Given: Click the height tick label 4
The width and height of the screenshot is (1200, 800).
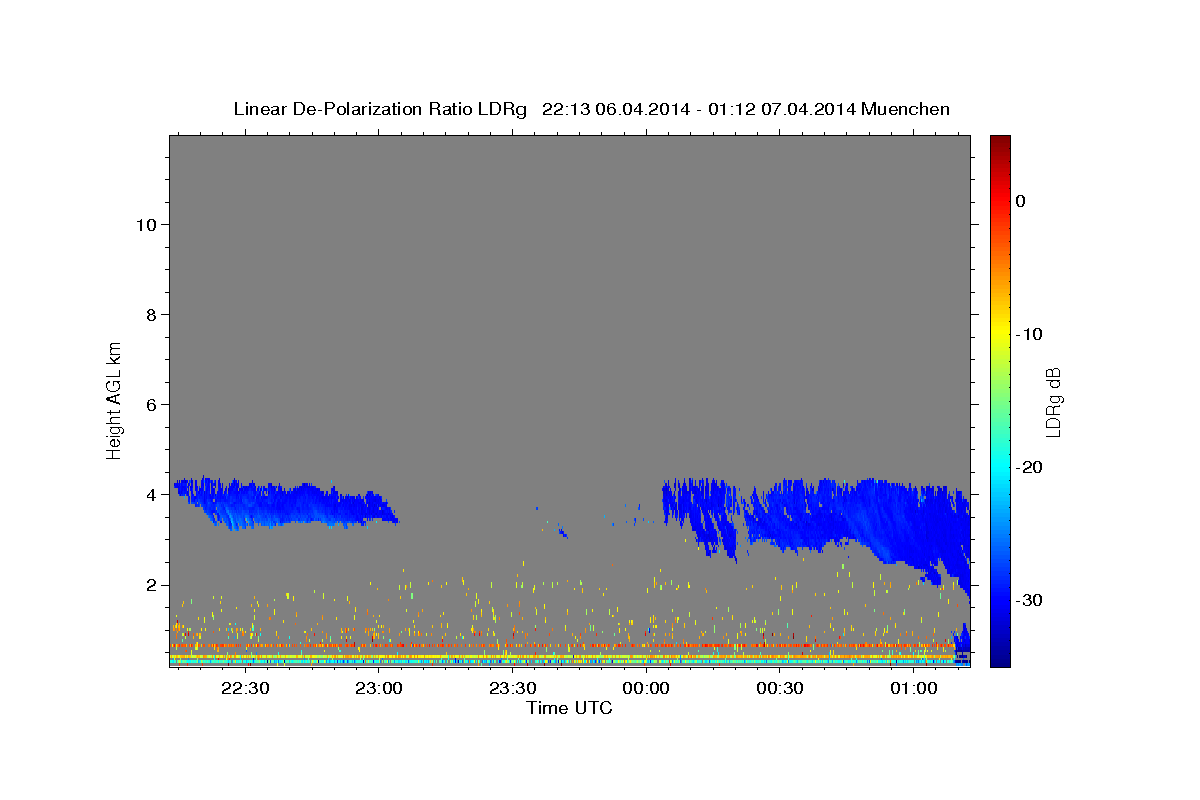Looking at the screenshot, I should (x=150, y=495).
